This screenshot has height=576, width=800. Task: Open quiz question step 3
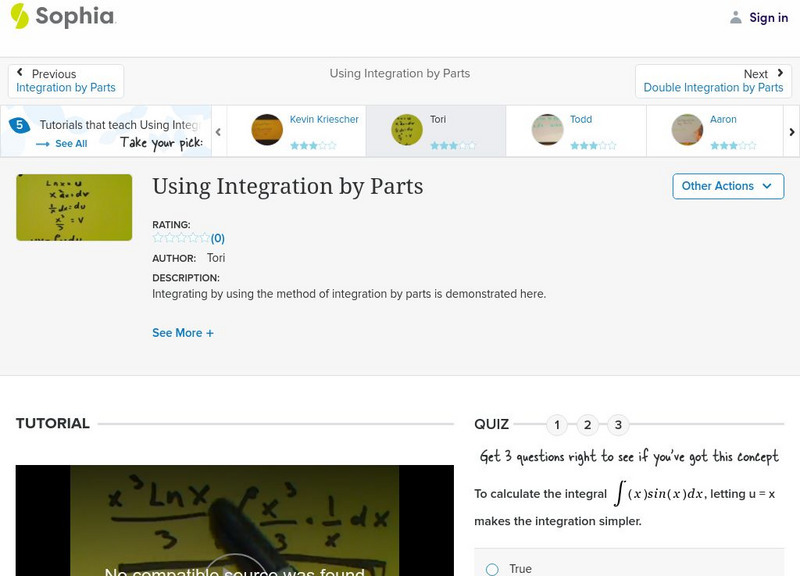[619, 424]
